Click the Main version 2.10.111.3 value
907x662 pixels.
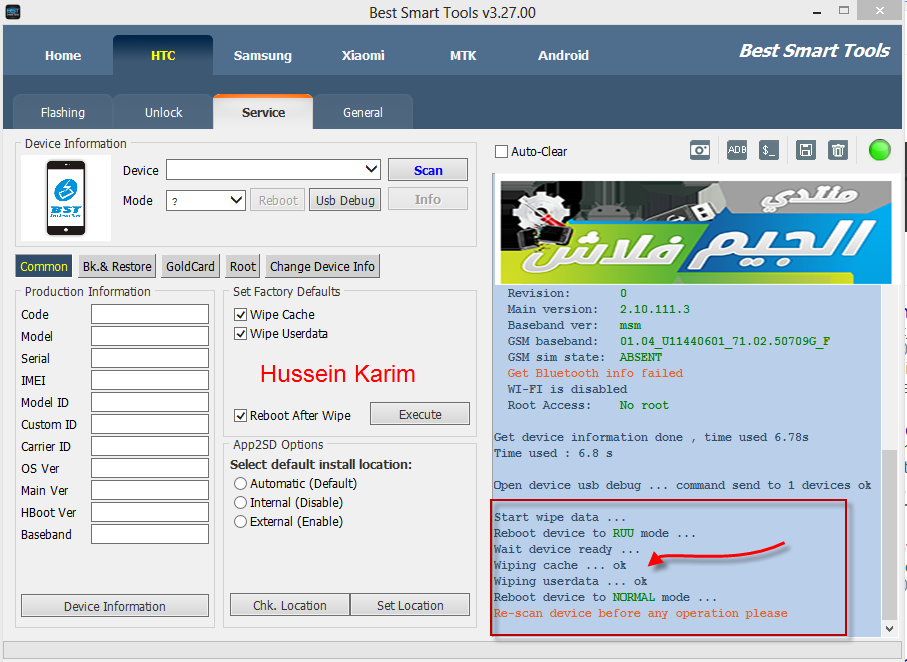pos(654,310)
